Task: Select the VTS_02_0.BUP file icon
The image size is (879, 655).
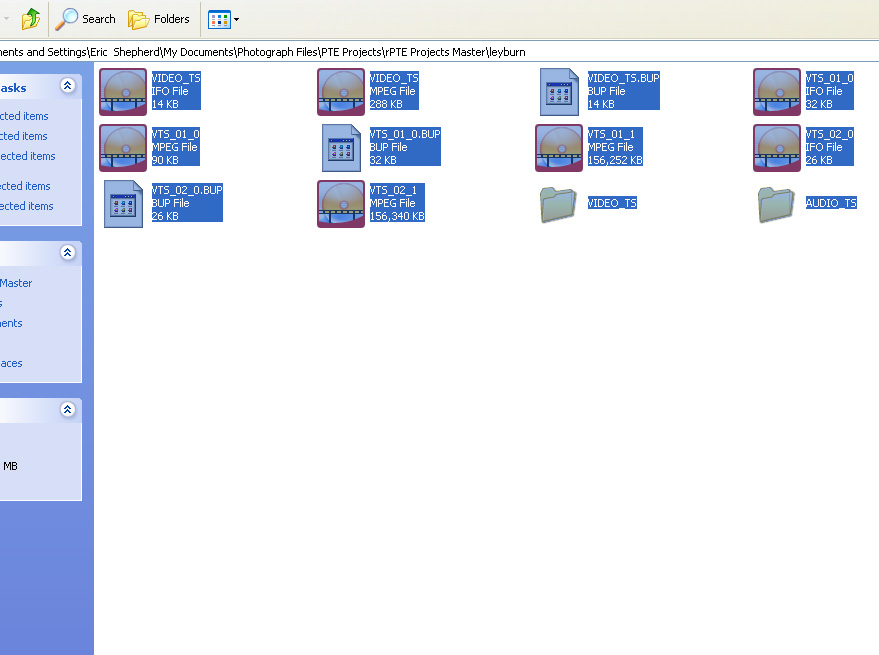Action: coord(123,204)
